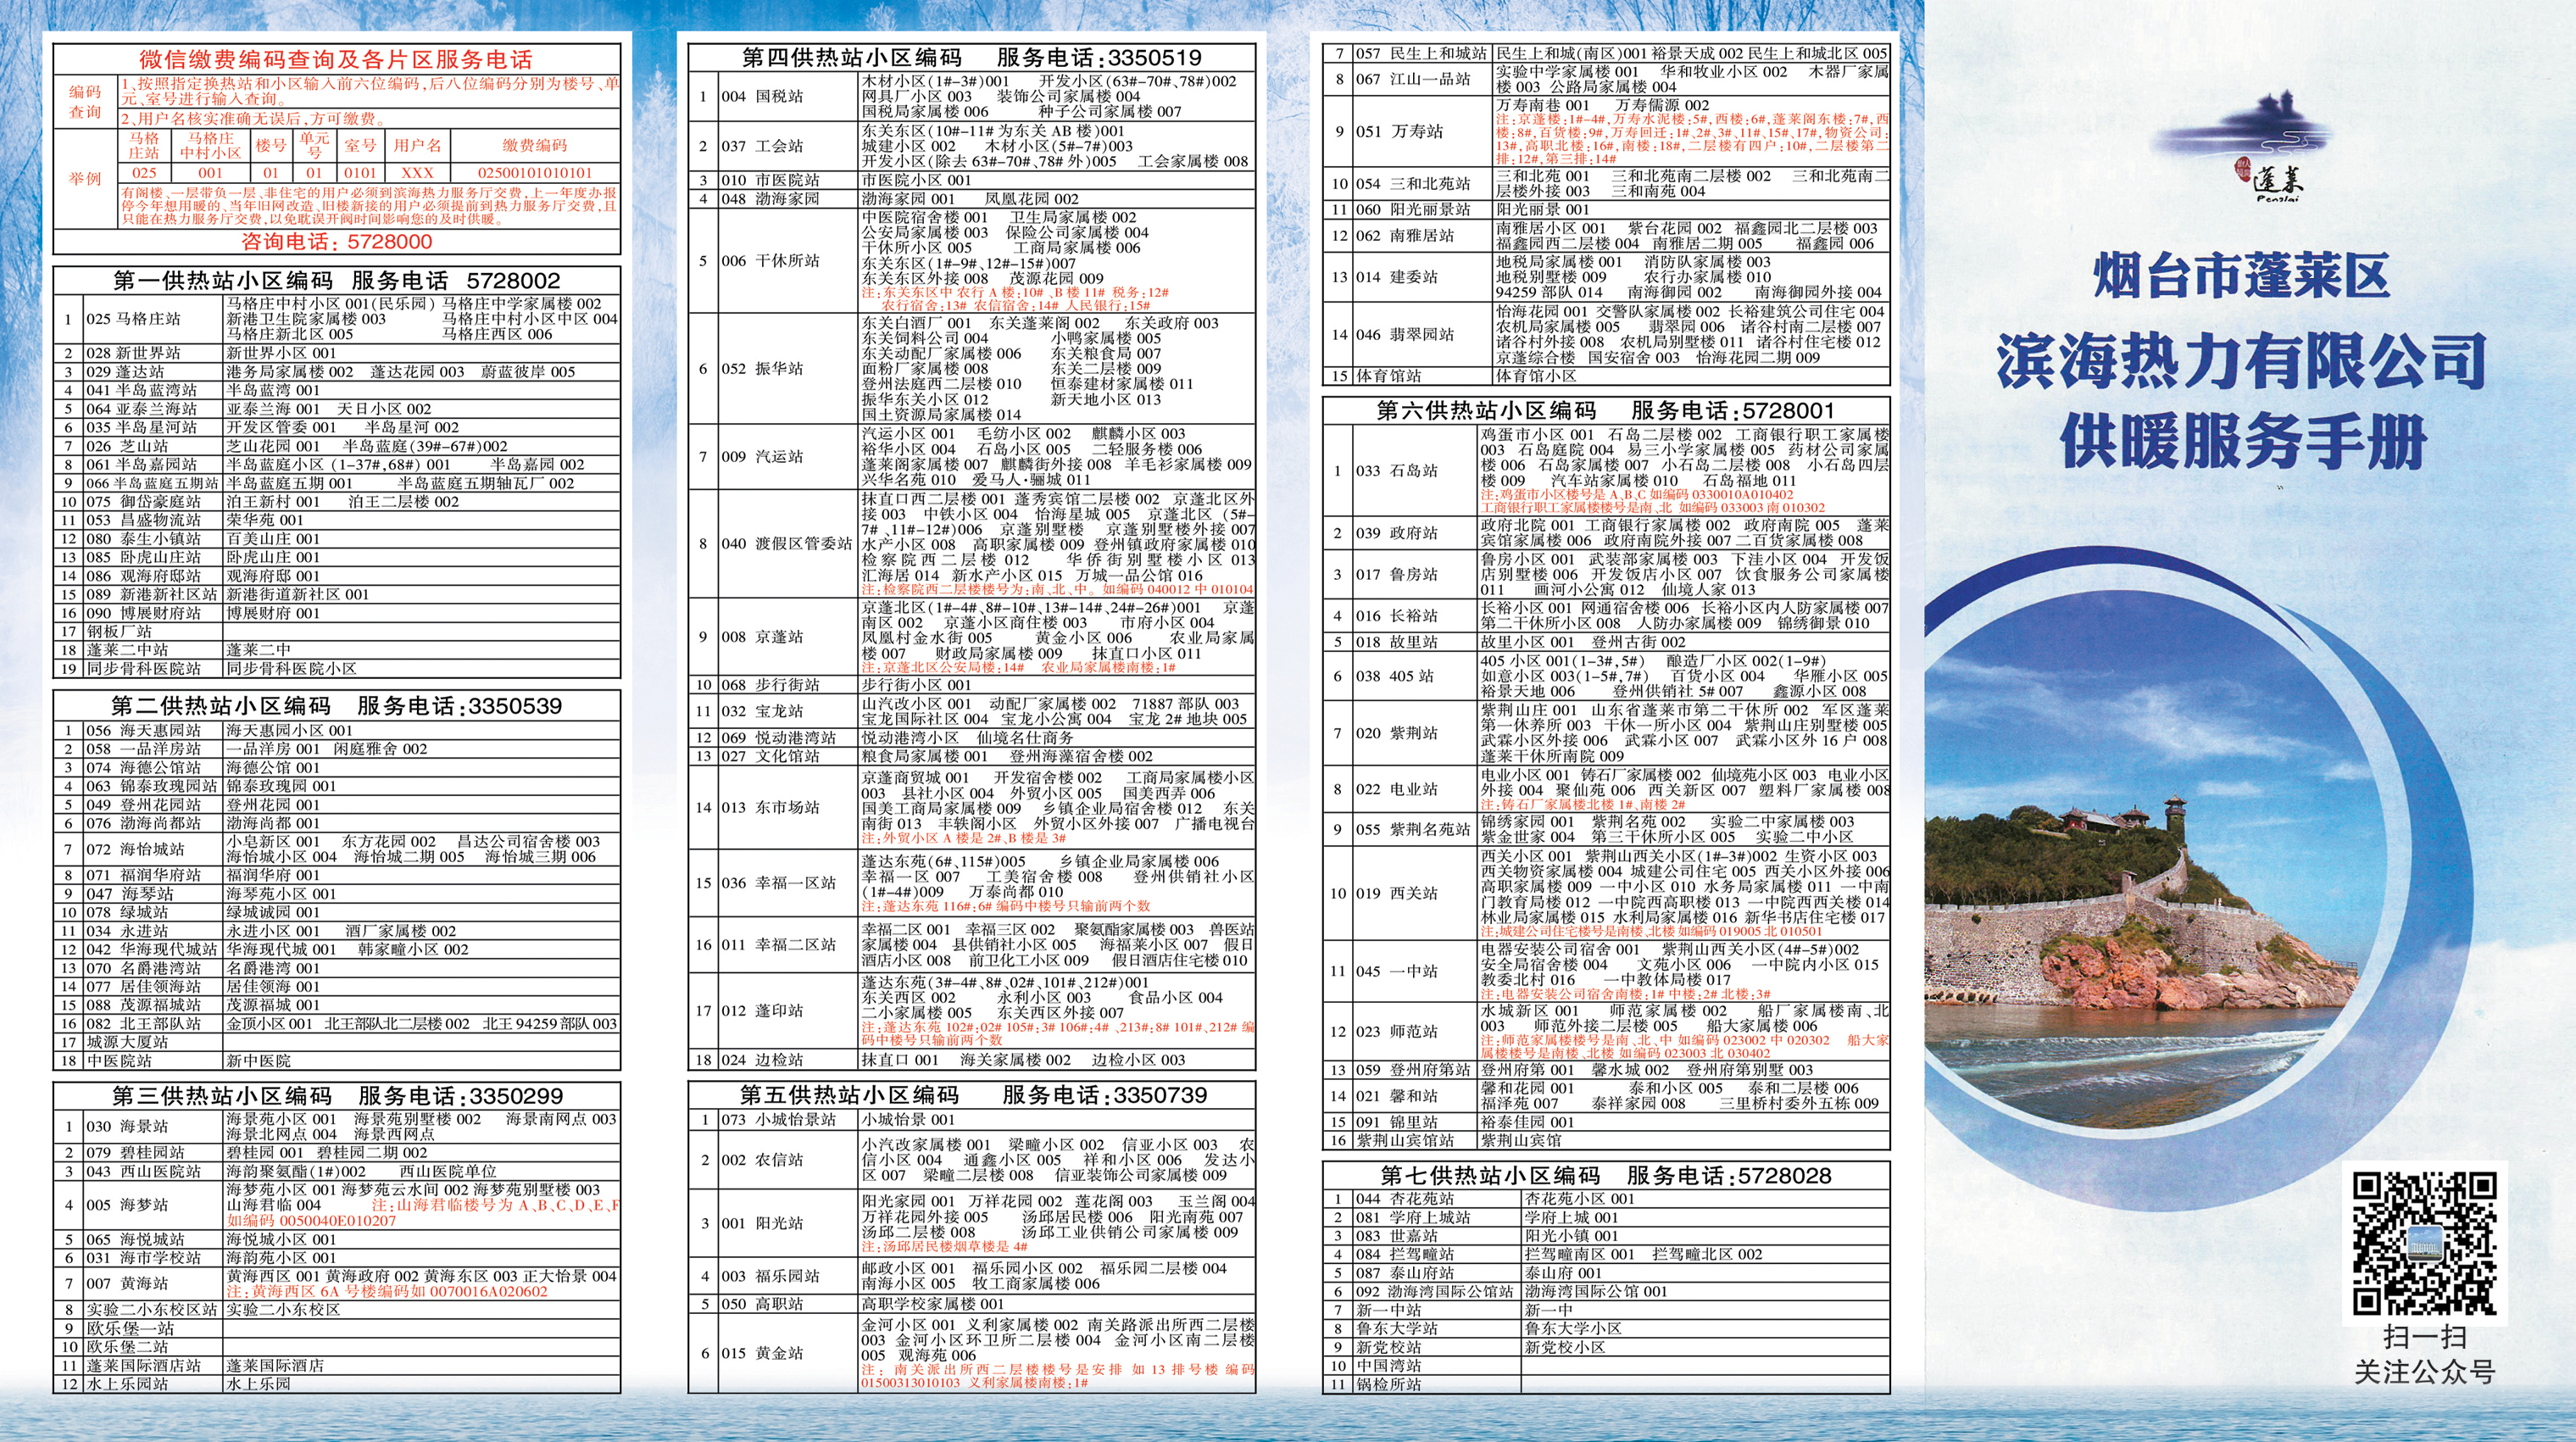The width and height of the screenshot is (2576, 1442).
Task: Click the row "017 鲁房站"
Action: (1606, 574)
